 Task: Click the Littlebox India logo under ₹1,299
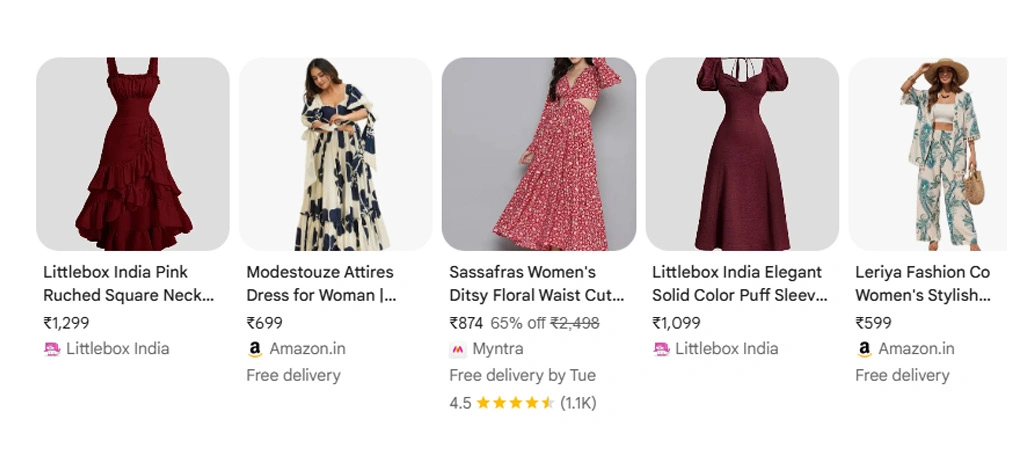pyautogui.click(x=52, y=349)
